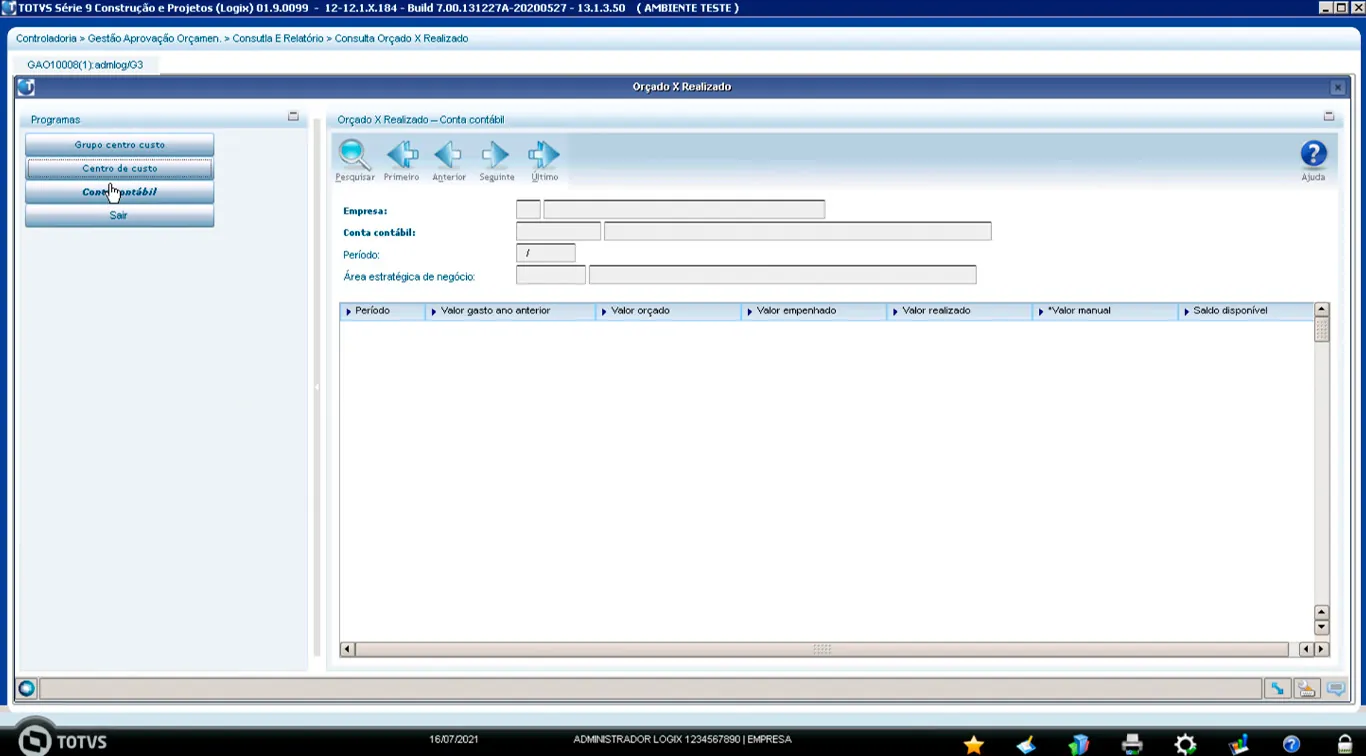Screen dimensions: 1366x756
Task: Collapse the Programas panel
Action: tap(293, 116)
